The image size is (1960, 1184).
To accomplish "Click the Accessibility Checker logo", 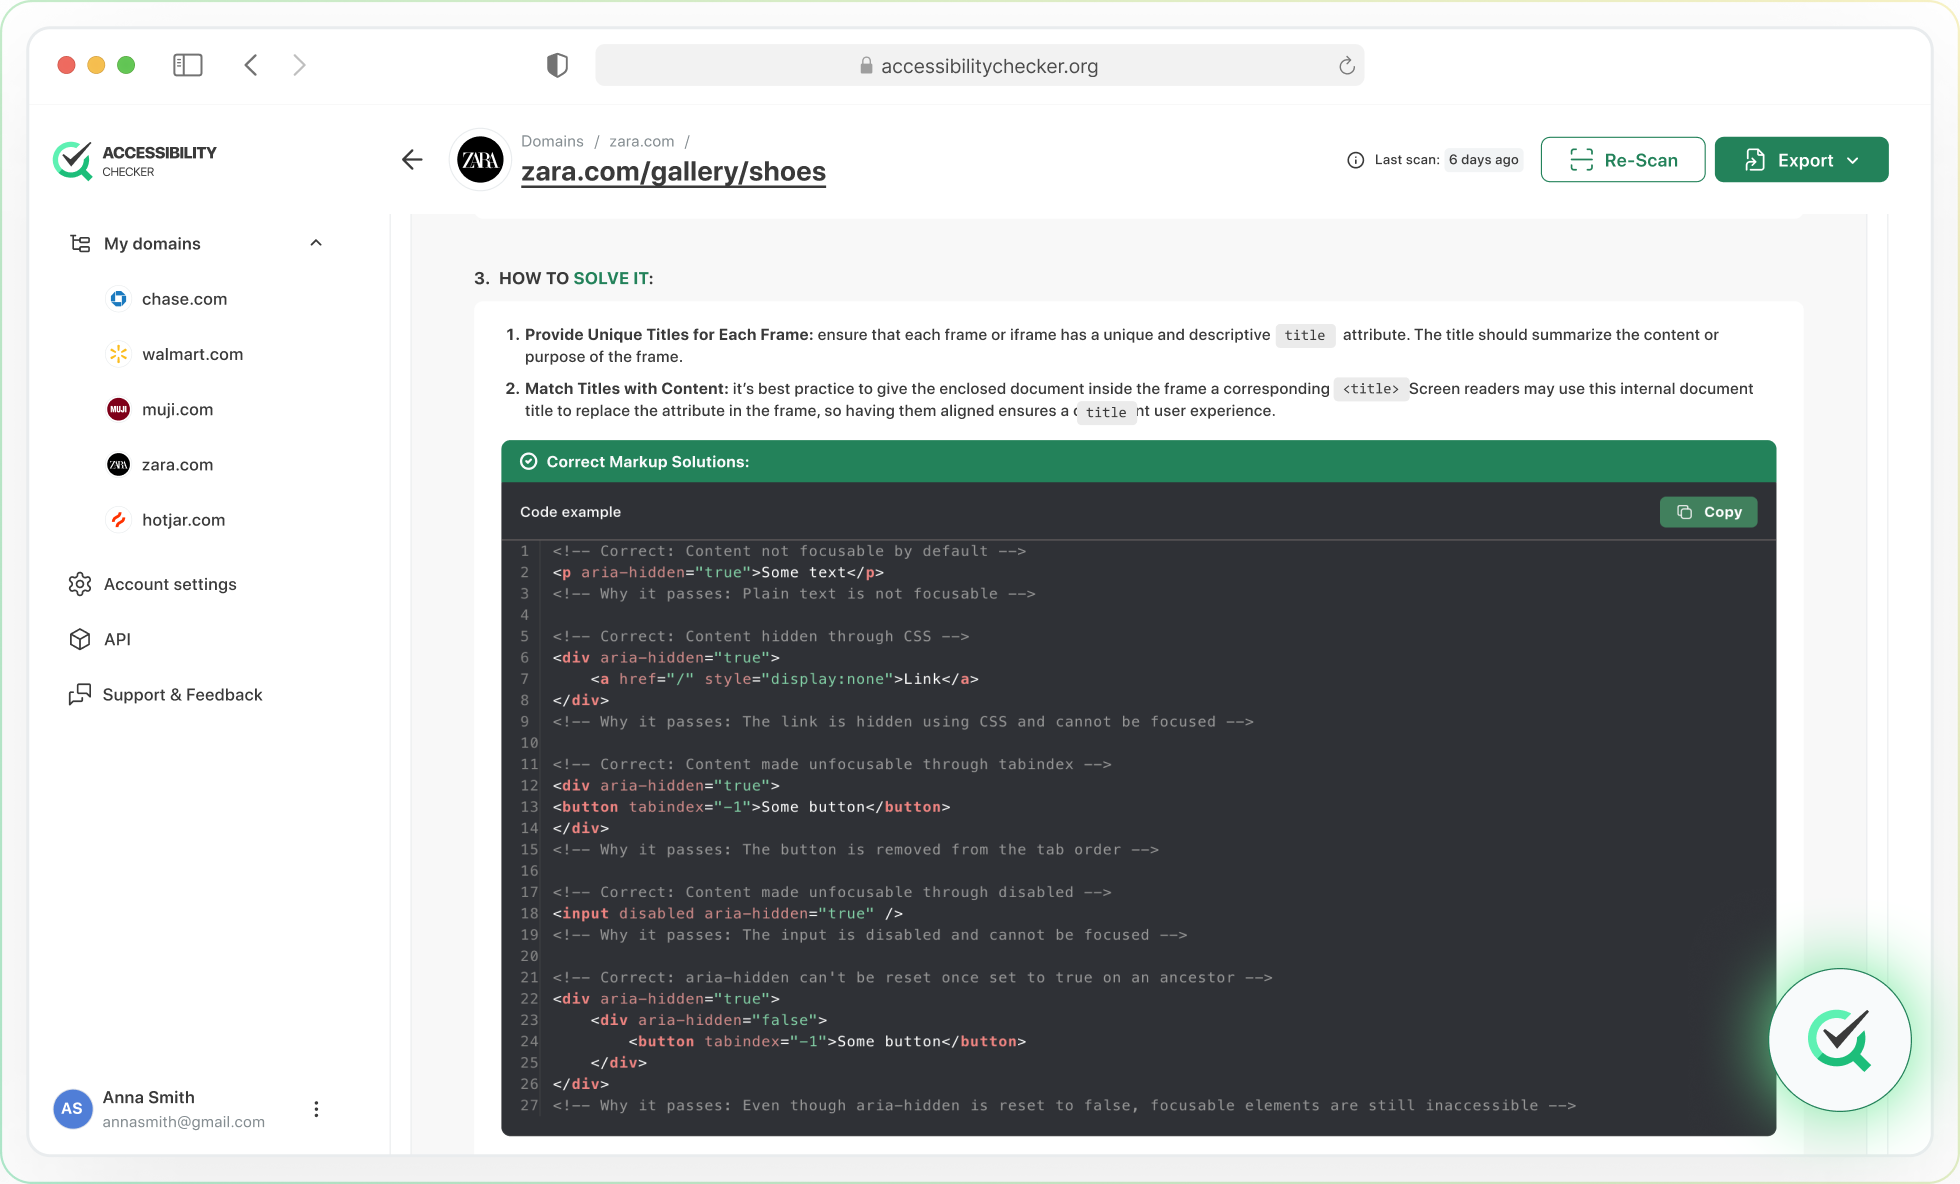I will [x=135, y=160].
